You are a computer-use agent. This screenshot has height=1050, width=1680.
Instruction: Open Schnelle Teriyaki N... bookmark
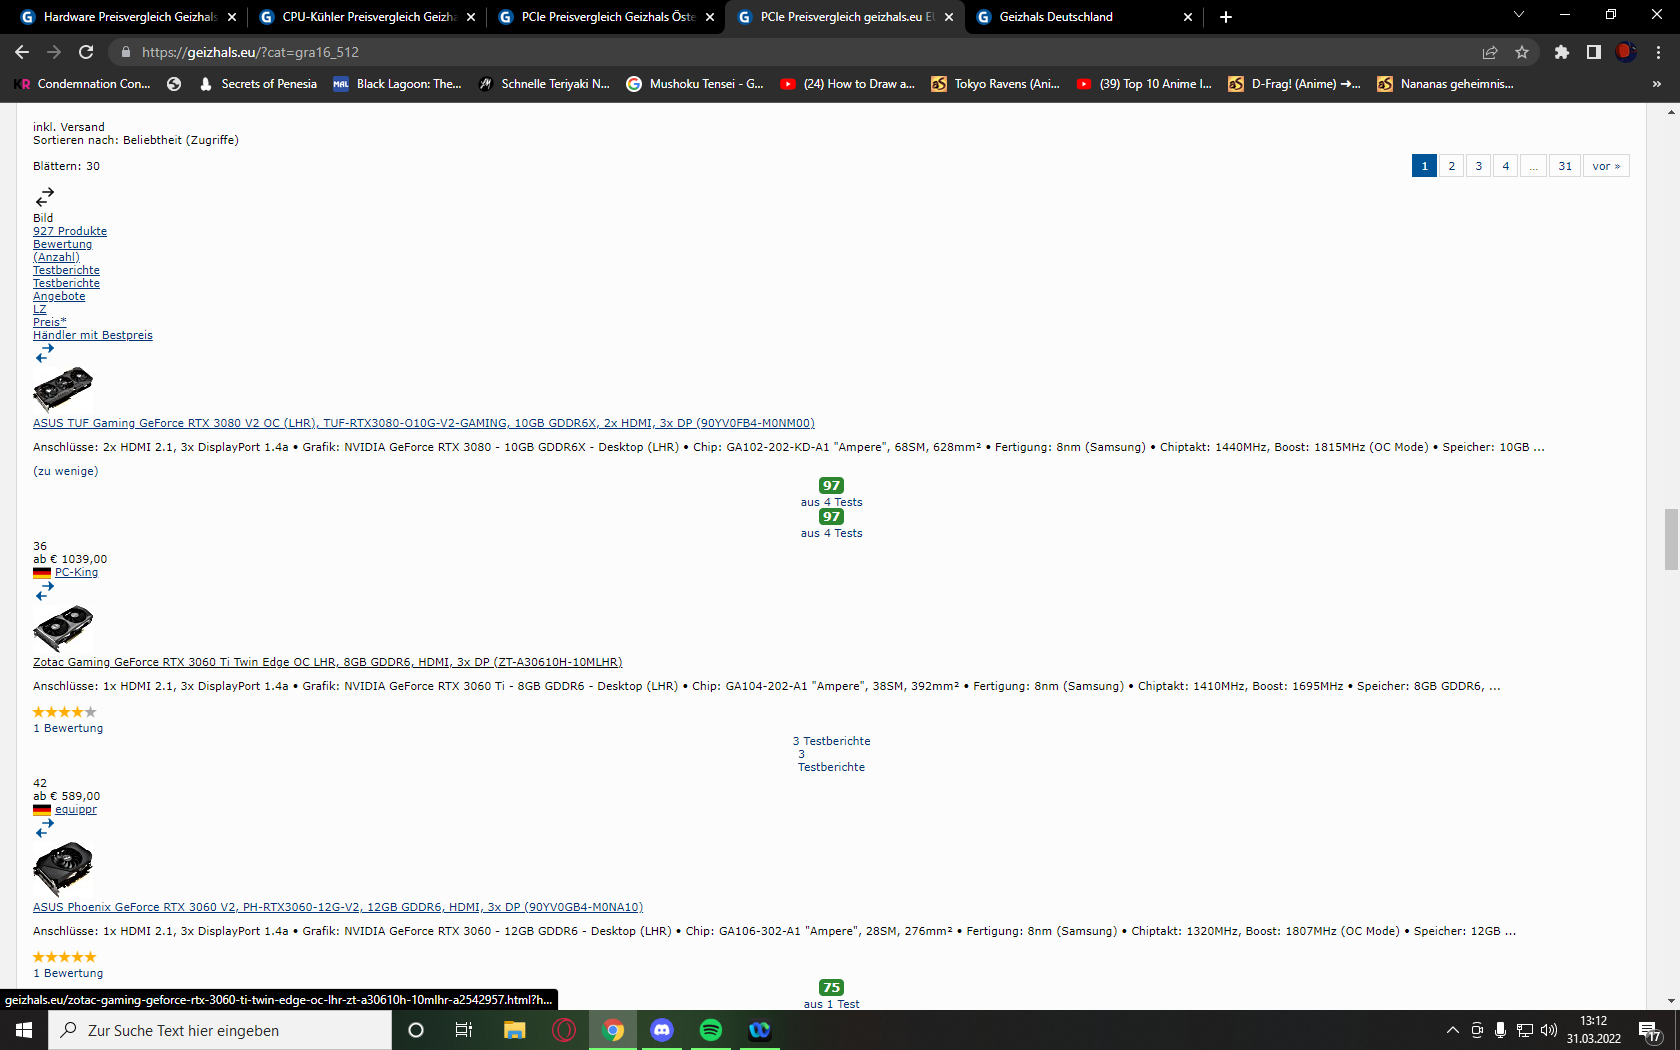pos(544,84)
